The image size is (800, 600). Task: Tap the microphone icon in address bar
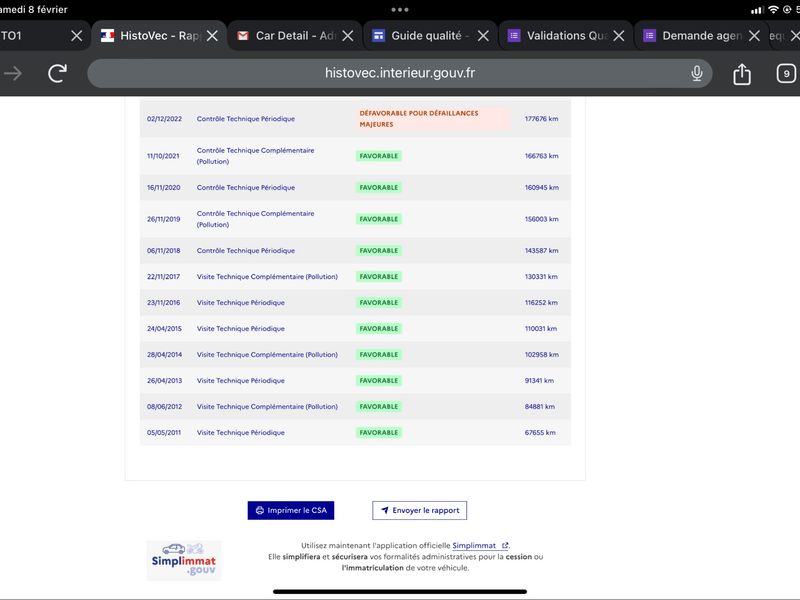696,73
